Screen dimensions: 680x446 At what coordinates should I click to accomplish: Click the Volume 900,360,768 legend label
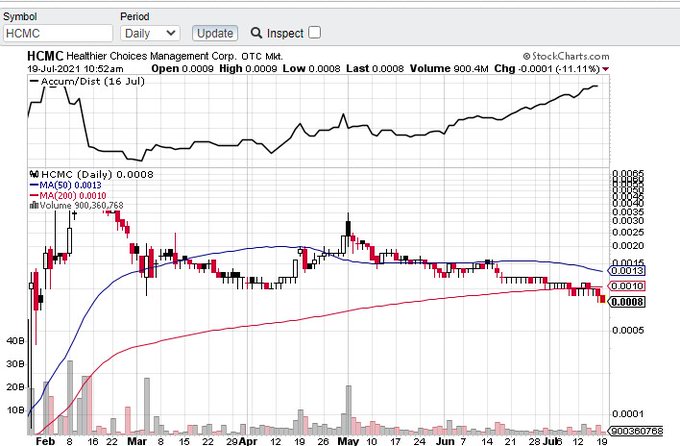(76, 205)
